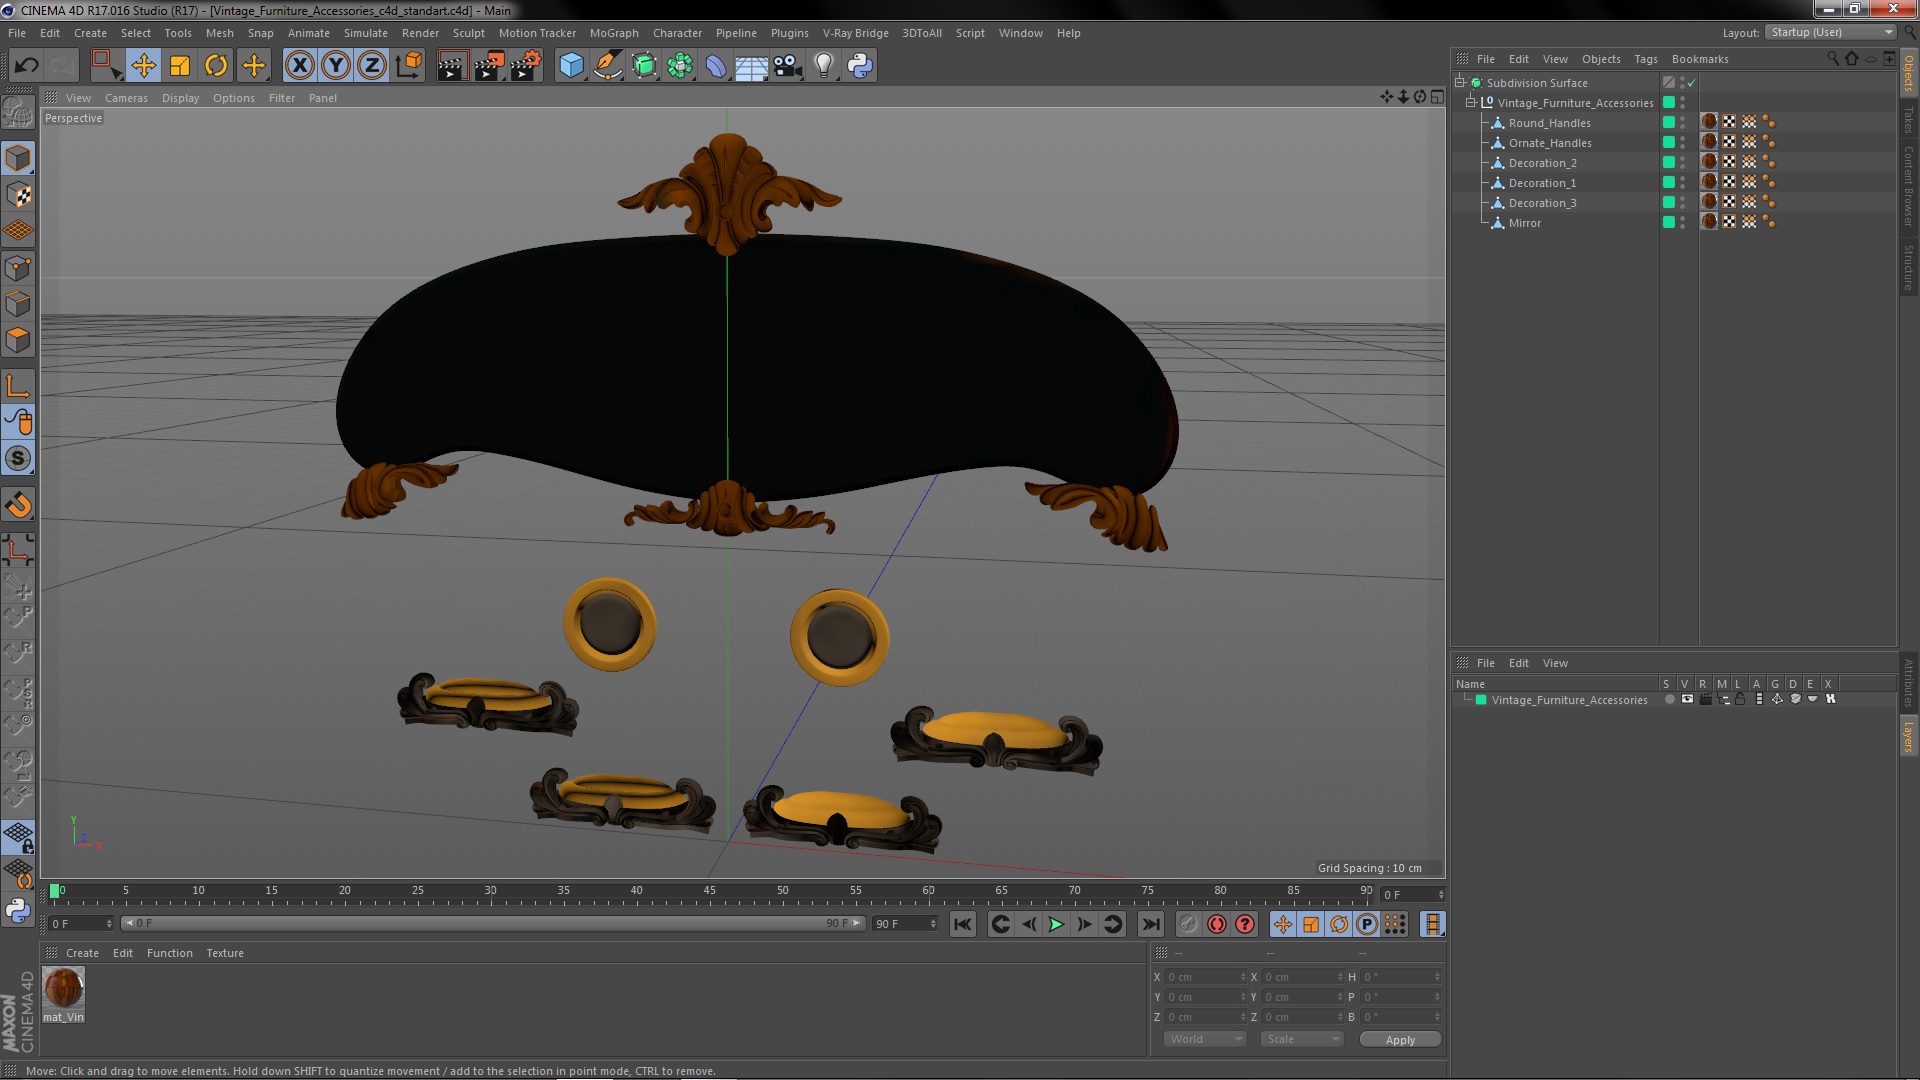Screen dimensions: 1920x1080
Task: Click the Coordinate System icon
Action: pyautogui.click(x=408, y=66)
